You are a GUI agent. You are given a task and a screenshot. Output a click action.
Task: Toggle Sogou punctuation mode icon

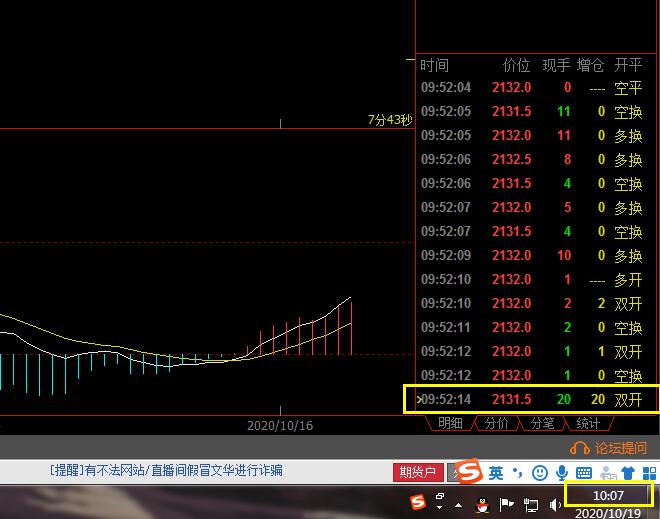pos(518,473)
